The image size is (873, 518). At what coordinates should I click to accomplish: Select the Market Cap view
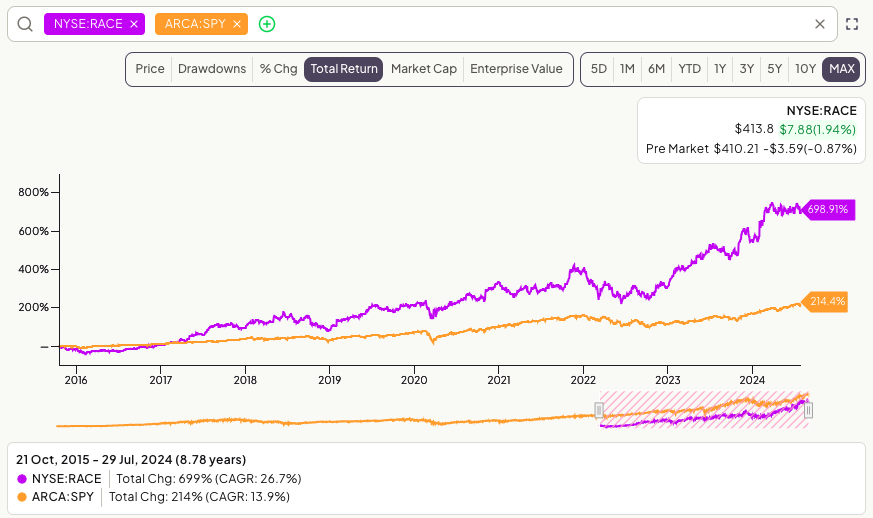coord(424,69)
